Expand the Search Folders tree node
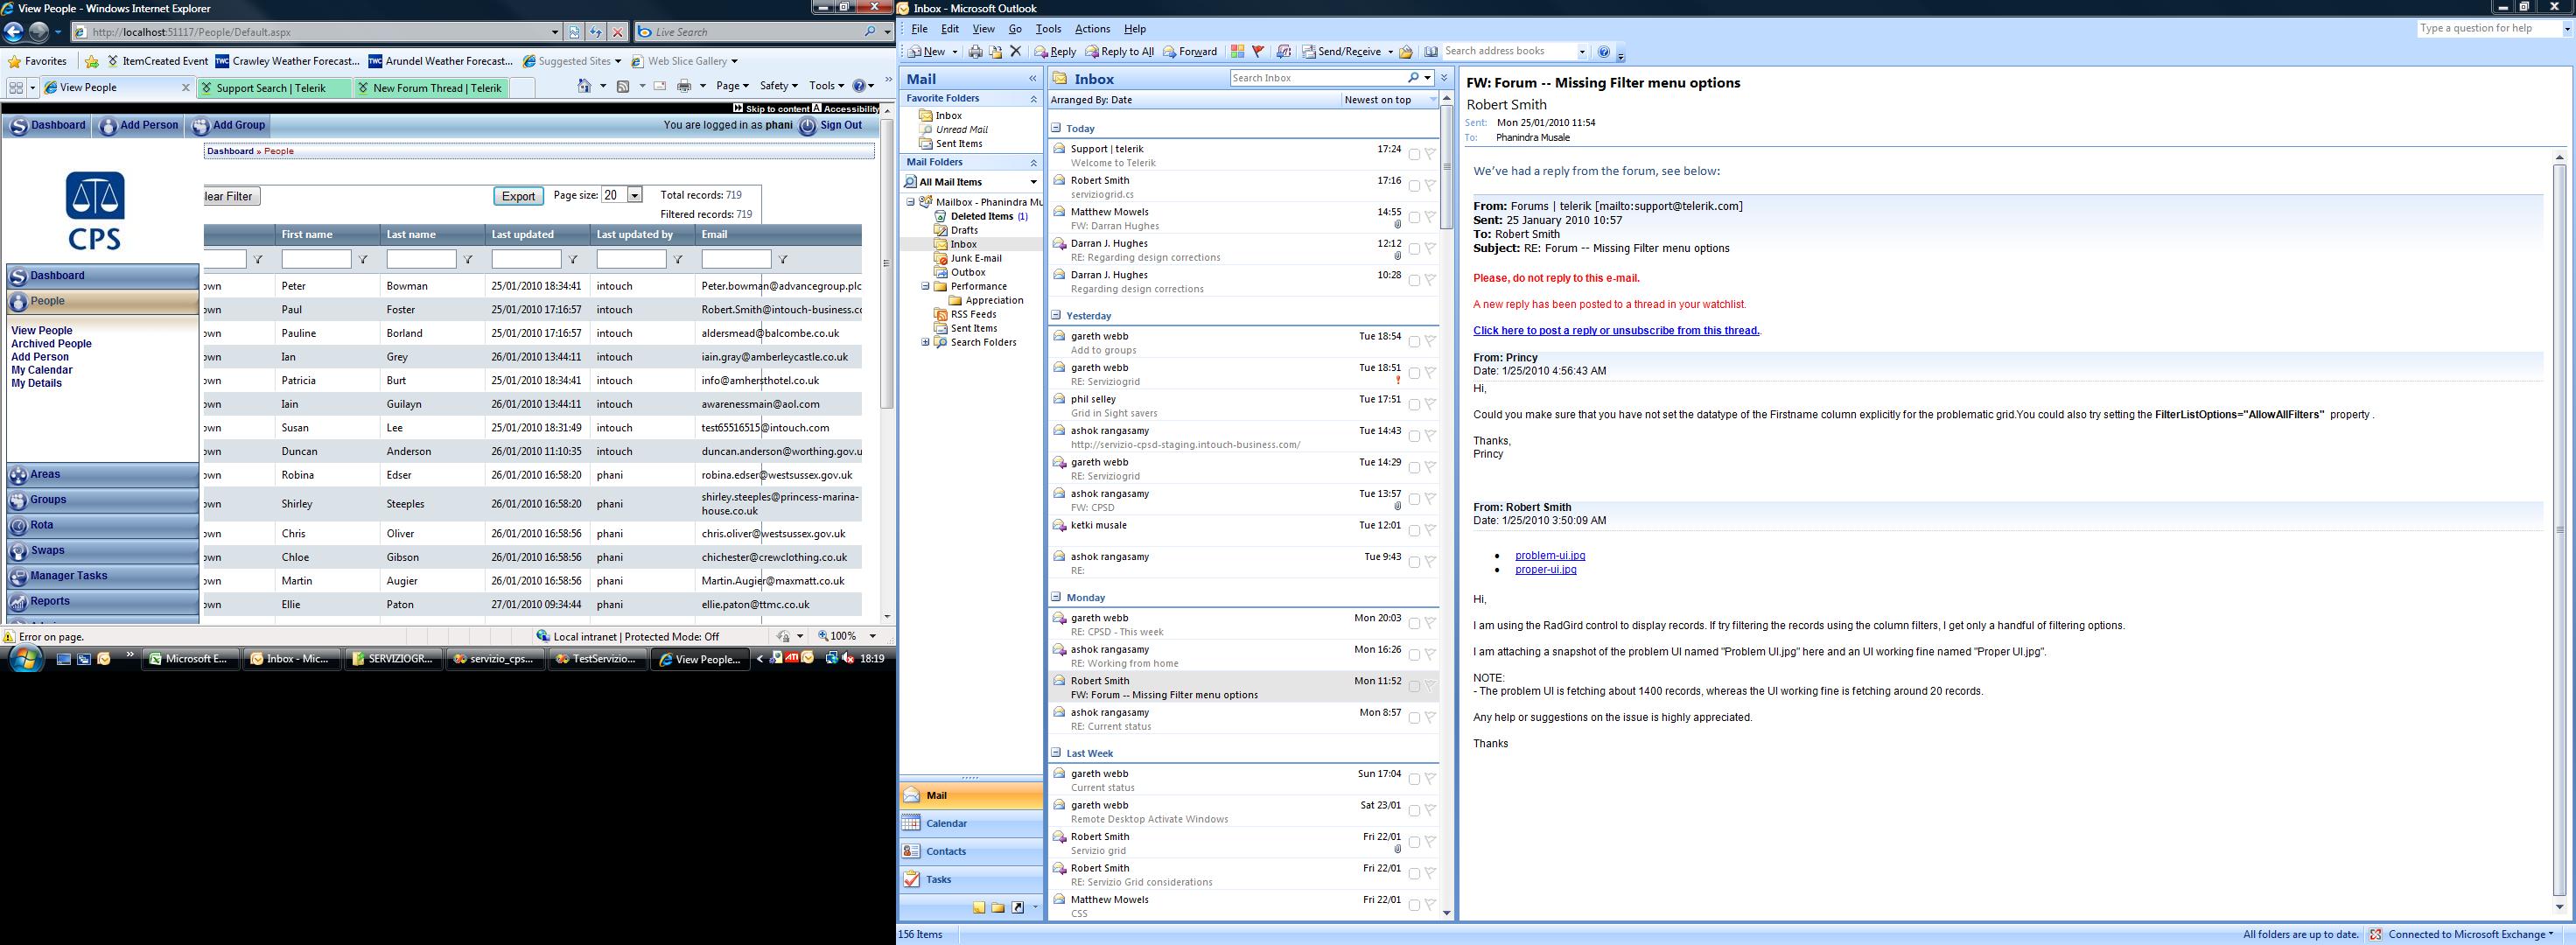 [x=925, y=342]
